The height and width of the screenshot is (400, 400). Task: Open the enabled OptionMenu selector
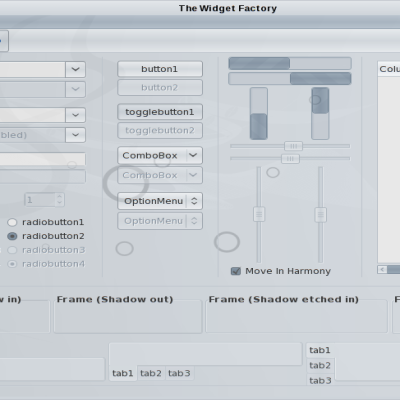click(x=160, y=201)
